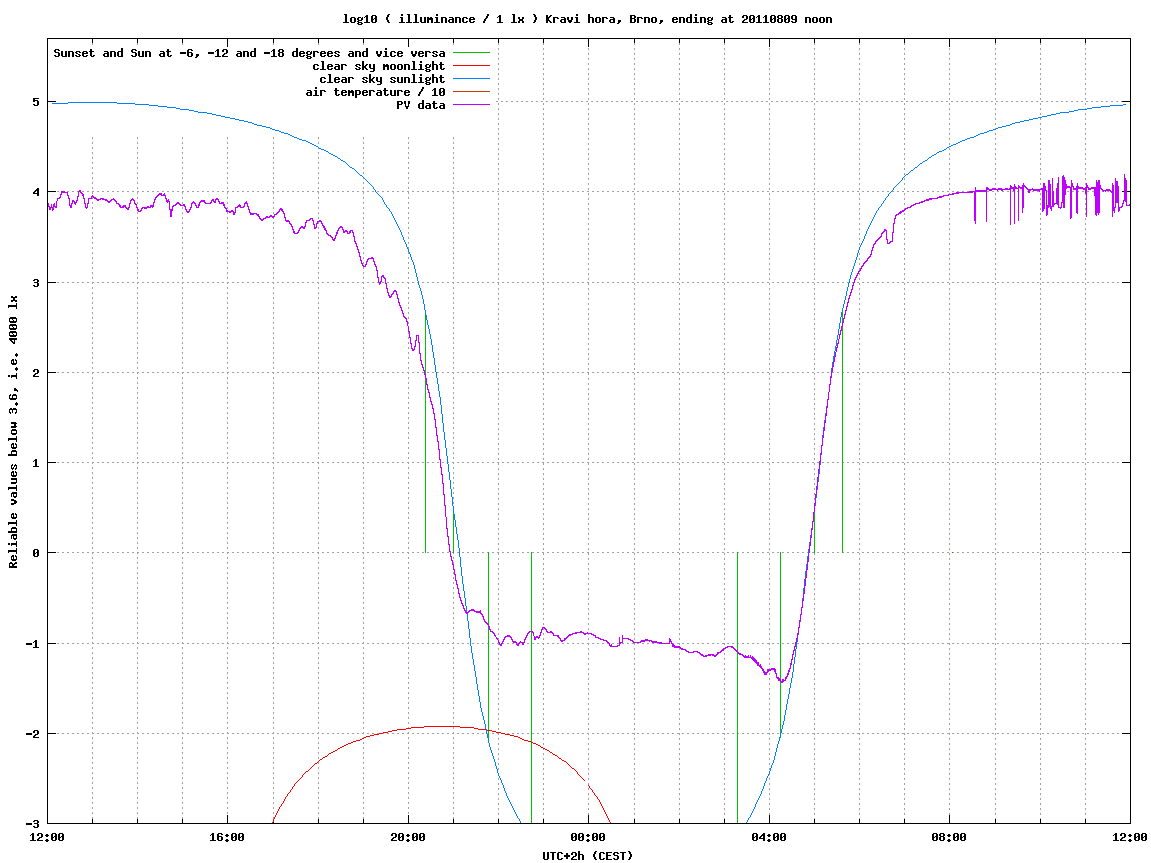The height and width of the screenshot is (863, 1151).
Task: Click the 'Sunset and Sun at -6, -12 and -18 degrees' legend label
Action: point(249,53)
